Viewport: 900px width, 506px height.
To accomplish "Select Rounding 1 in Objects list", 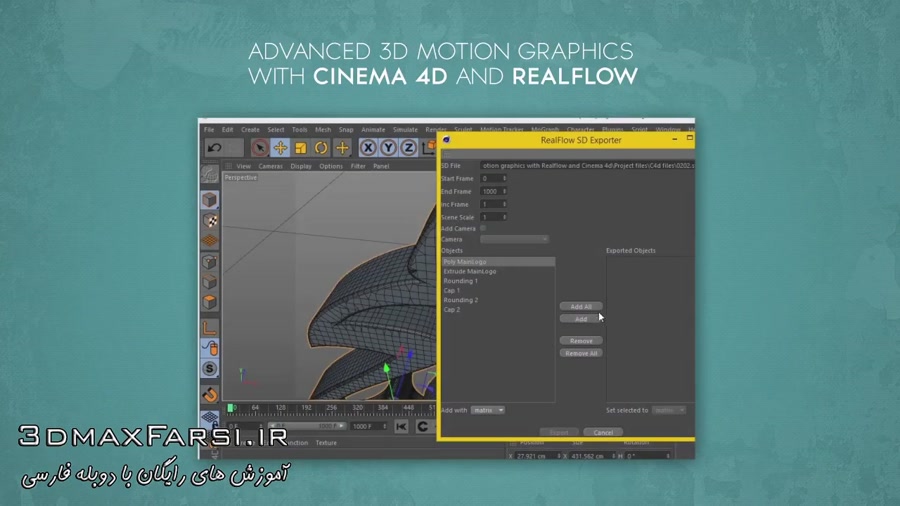I will (498, 281).
